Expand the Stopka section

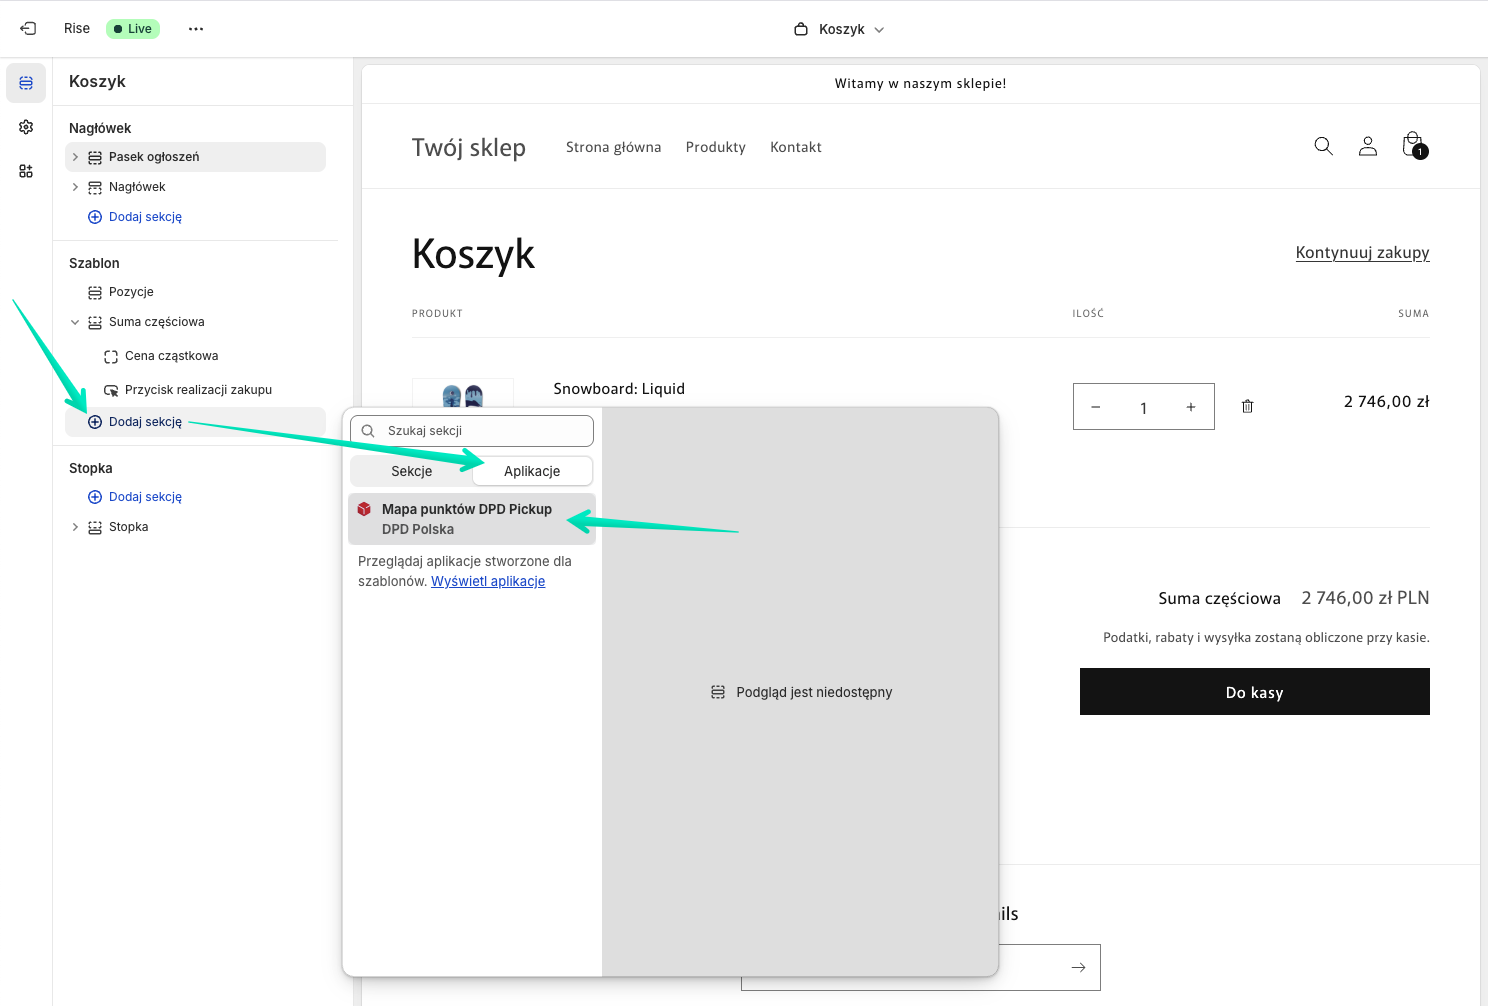click(x=75, y=527)
